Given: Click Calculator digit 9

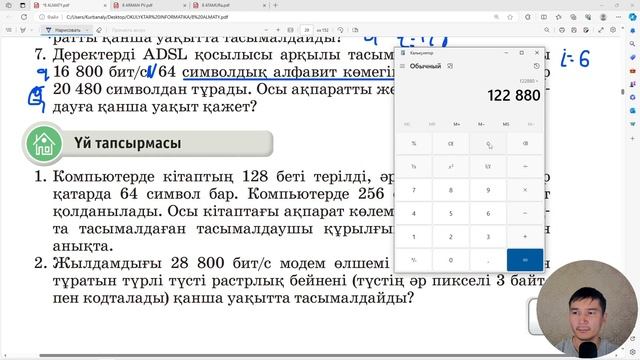Looking at the screenshot, I should coord(488,190).
